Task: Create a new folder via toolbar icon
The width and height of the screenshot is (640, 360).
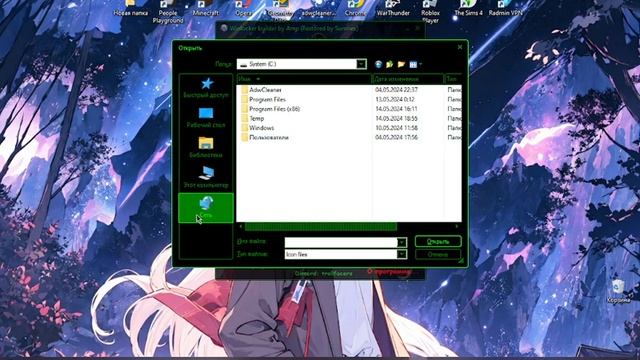Action: pyautogui.click(x=401, y=64)
